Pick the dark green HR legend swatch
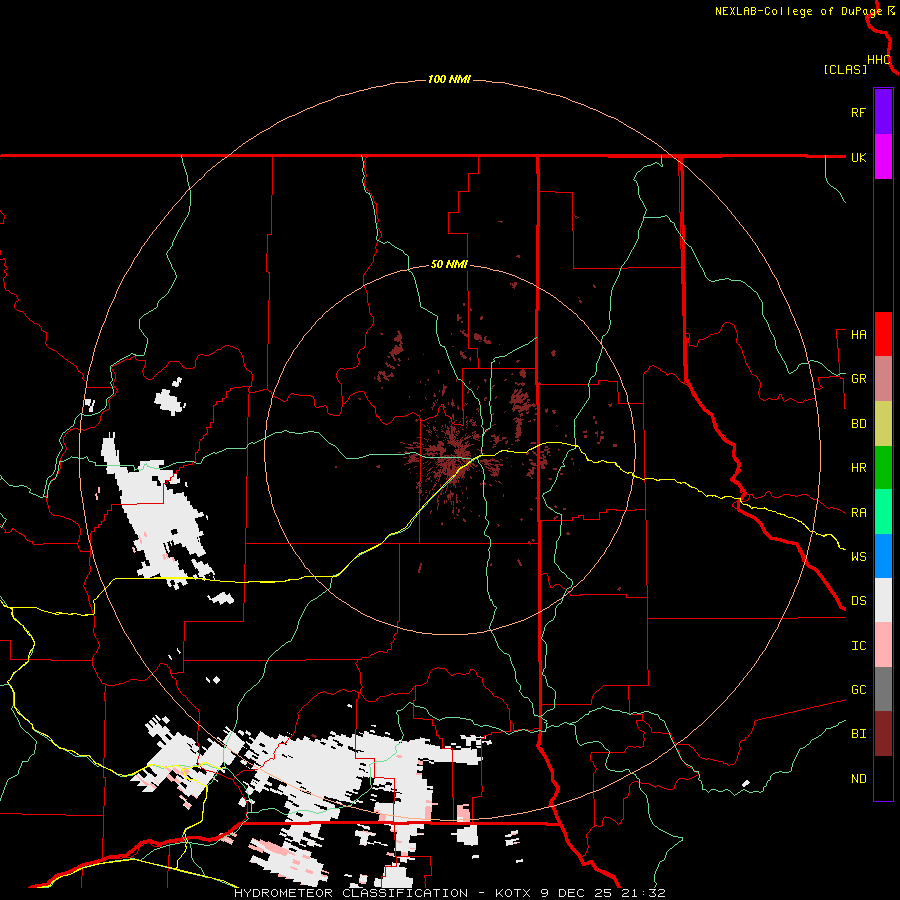This screenshot has width=900, height=900. (x=883, y=467)
